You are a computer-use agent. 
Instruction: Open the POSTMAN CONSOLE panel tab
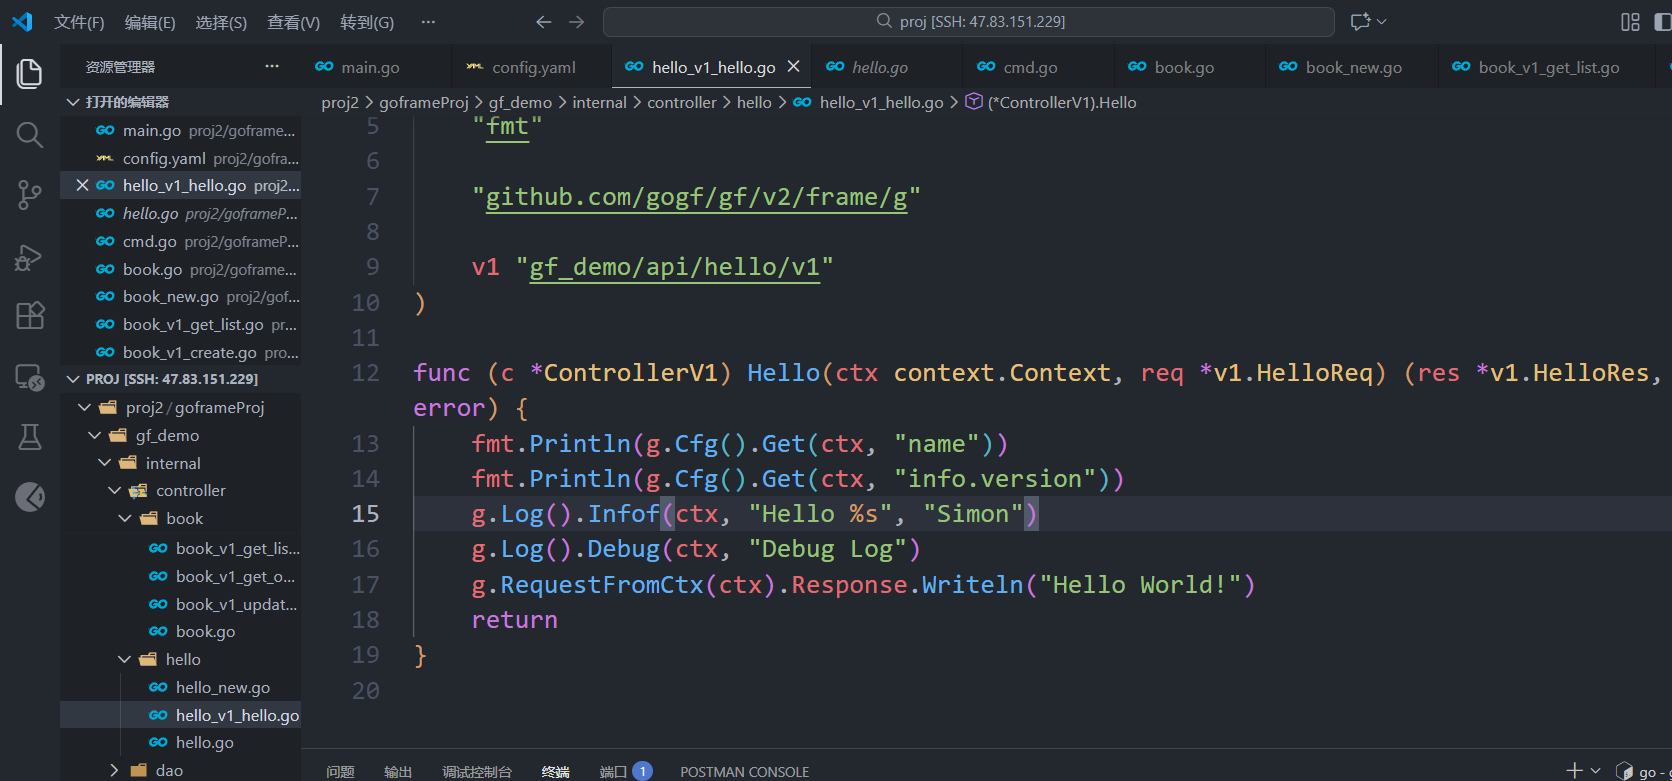pos(744,771)
